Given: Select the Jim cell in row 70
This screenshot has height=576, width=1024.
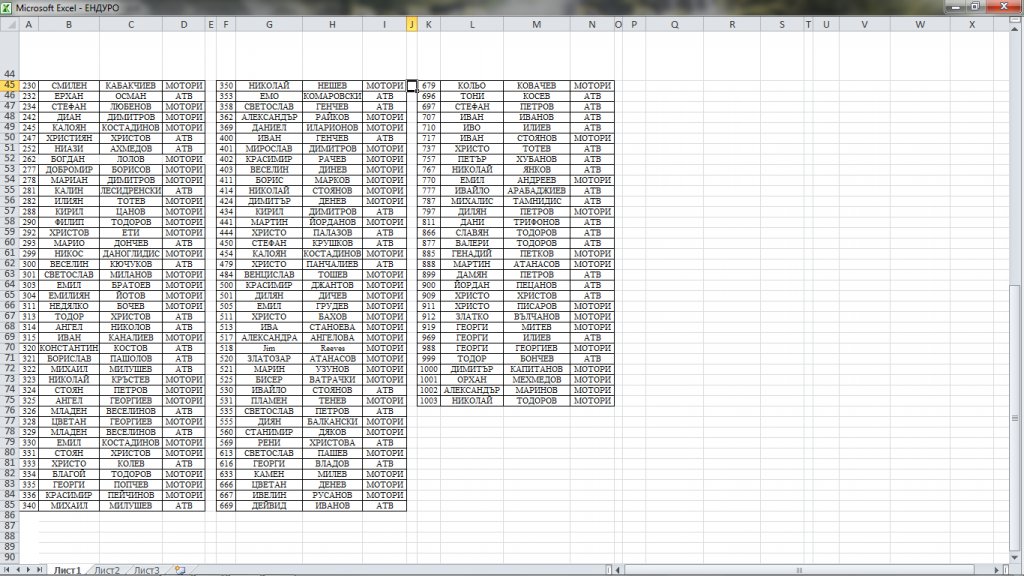Looking at the screenshot, I should (269, 347).
